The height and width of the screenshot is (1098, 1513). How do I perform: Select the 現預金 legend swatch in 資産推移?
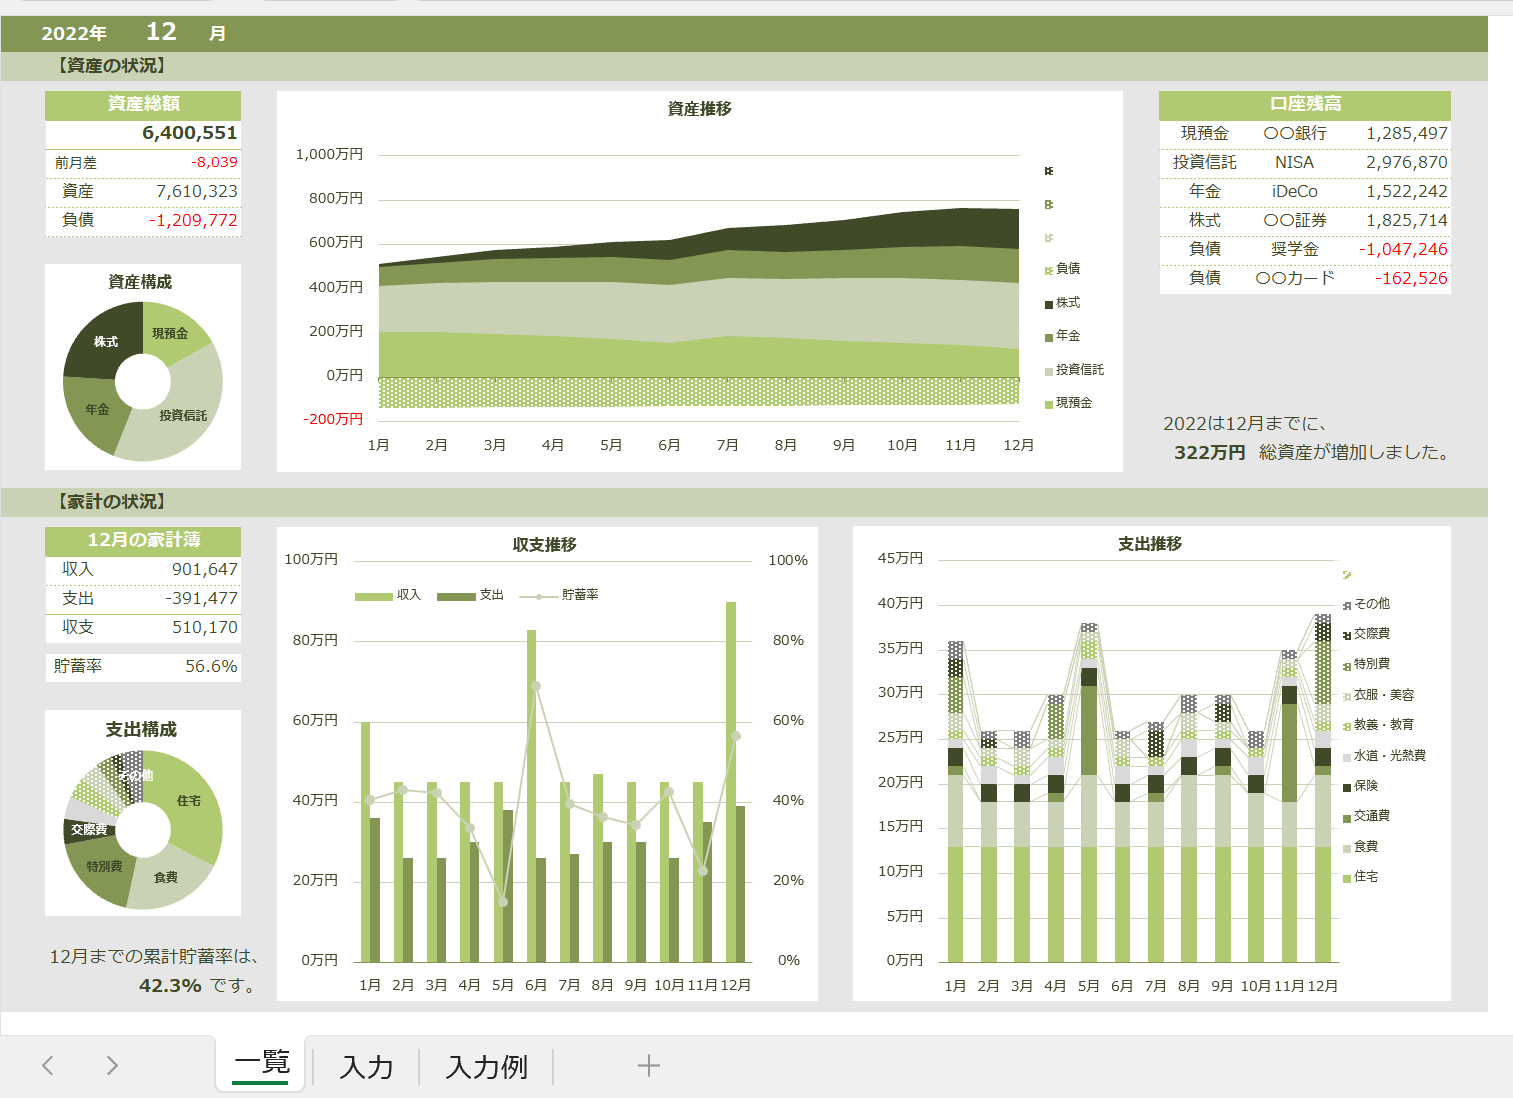1049,404
